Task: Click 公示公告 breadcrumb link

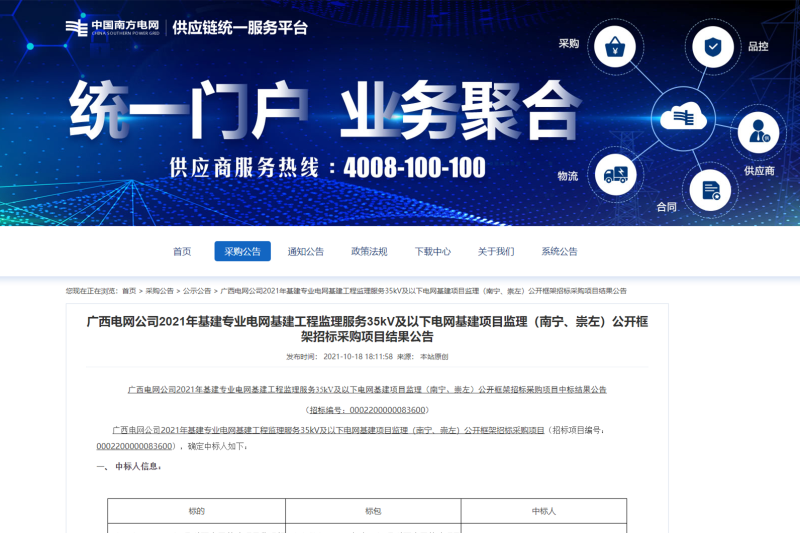Action: 197,291
